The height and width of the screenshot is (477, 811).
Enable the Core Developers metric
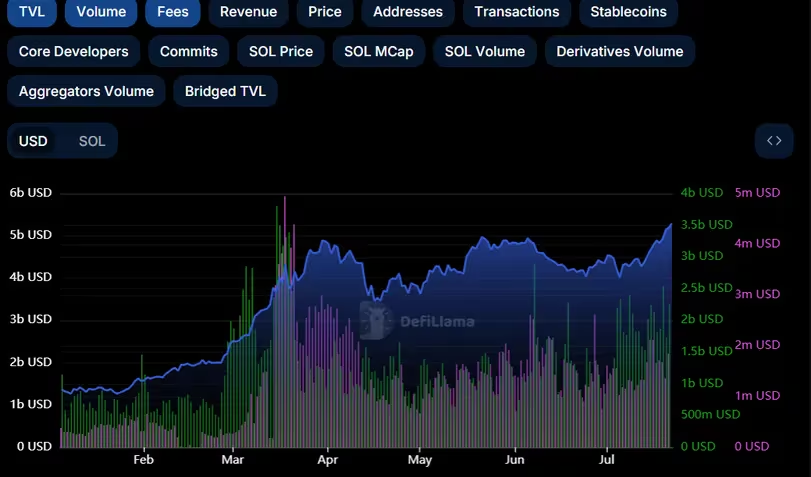pyautogui.click(x=74, y=51)
